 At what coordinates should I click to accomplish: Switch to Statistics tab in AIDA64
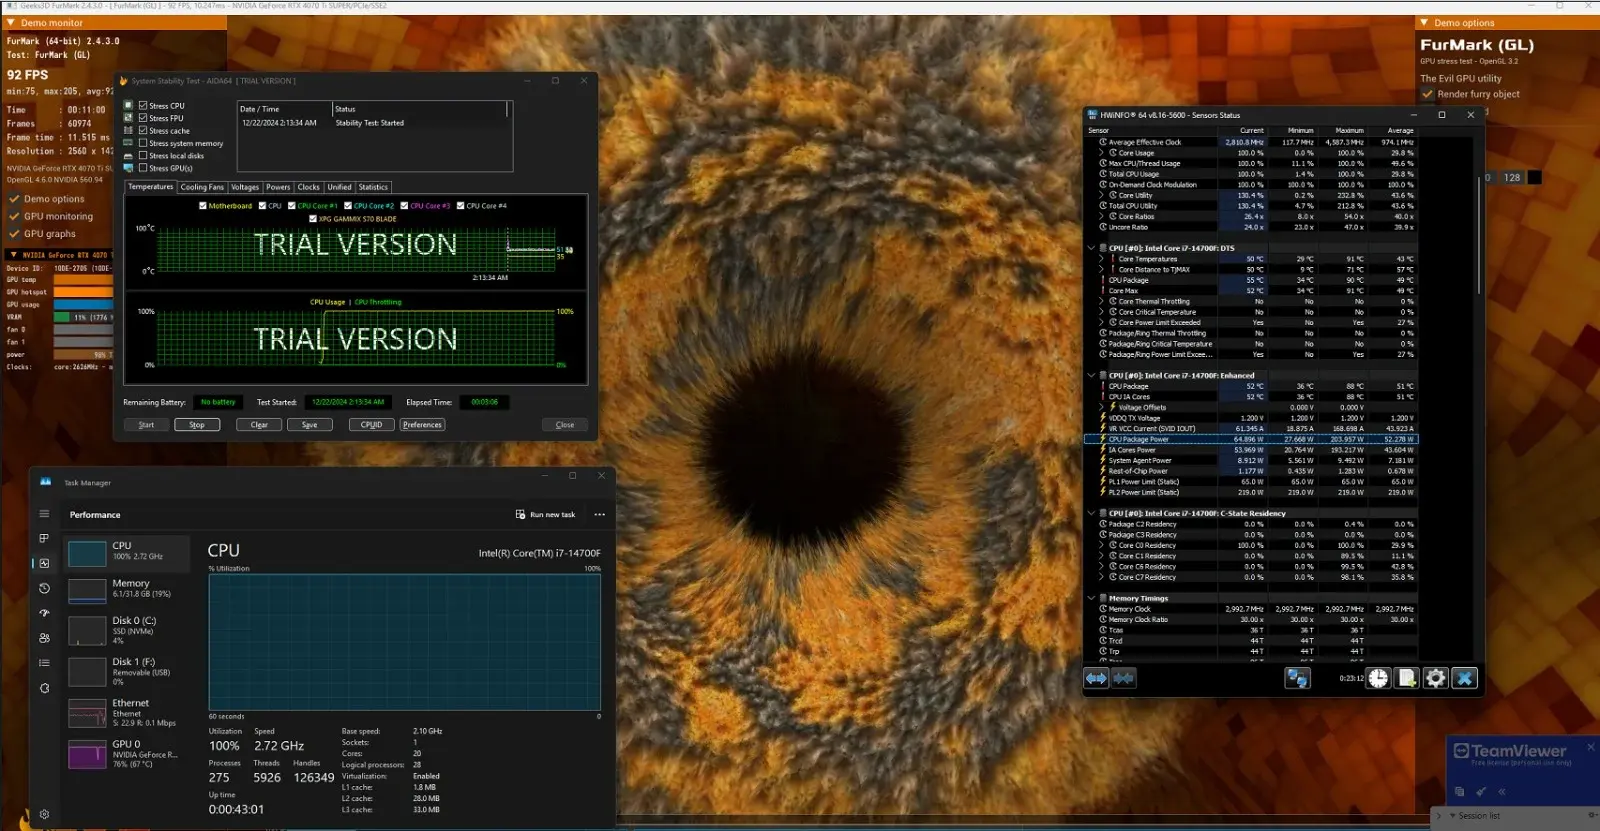click(373, 187)
